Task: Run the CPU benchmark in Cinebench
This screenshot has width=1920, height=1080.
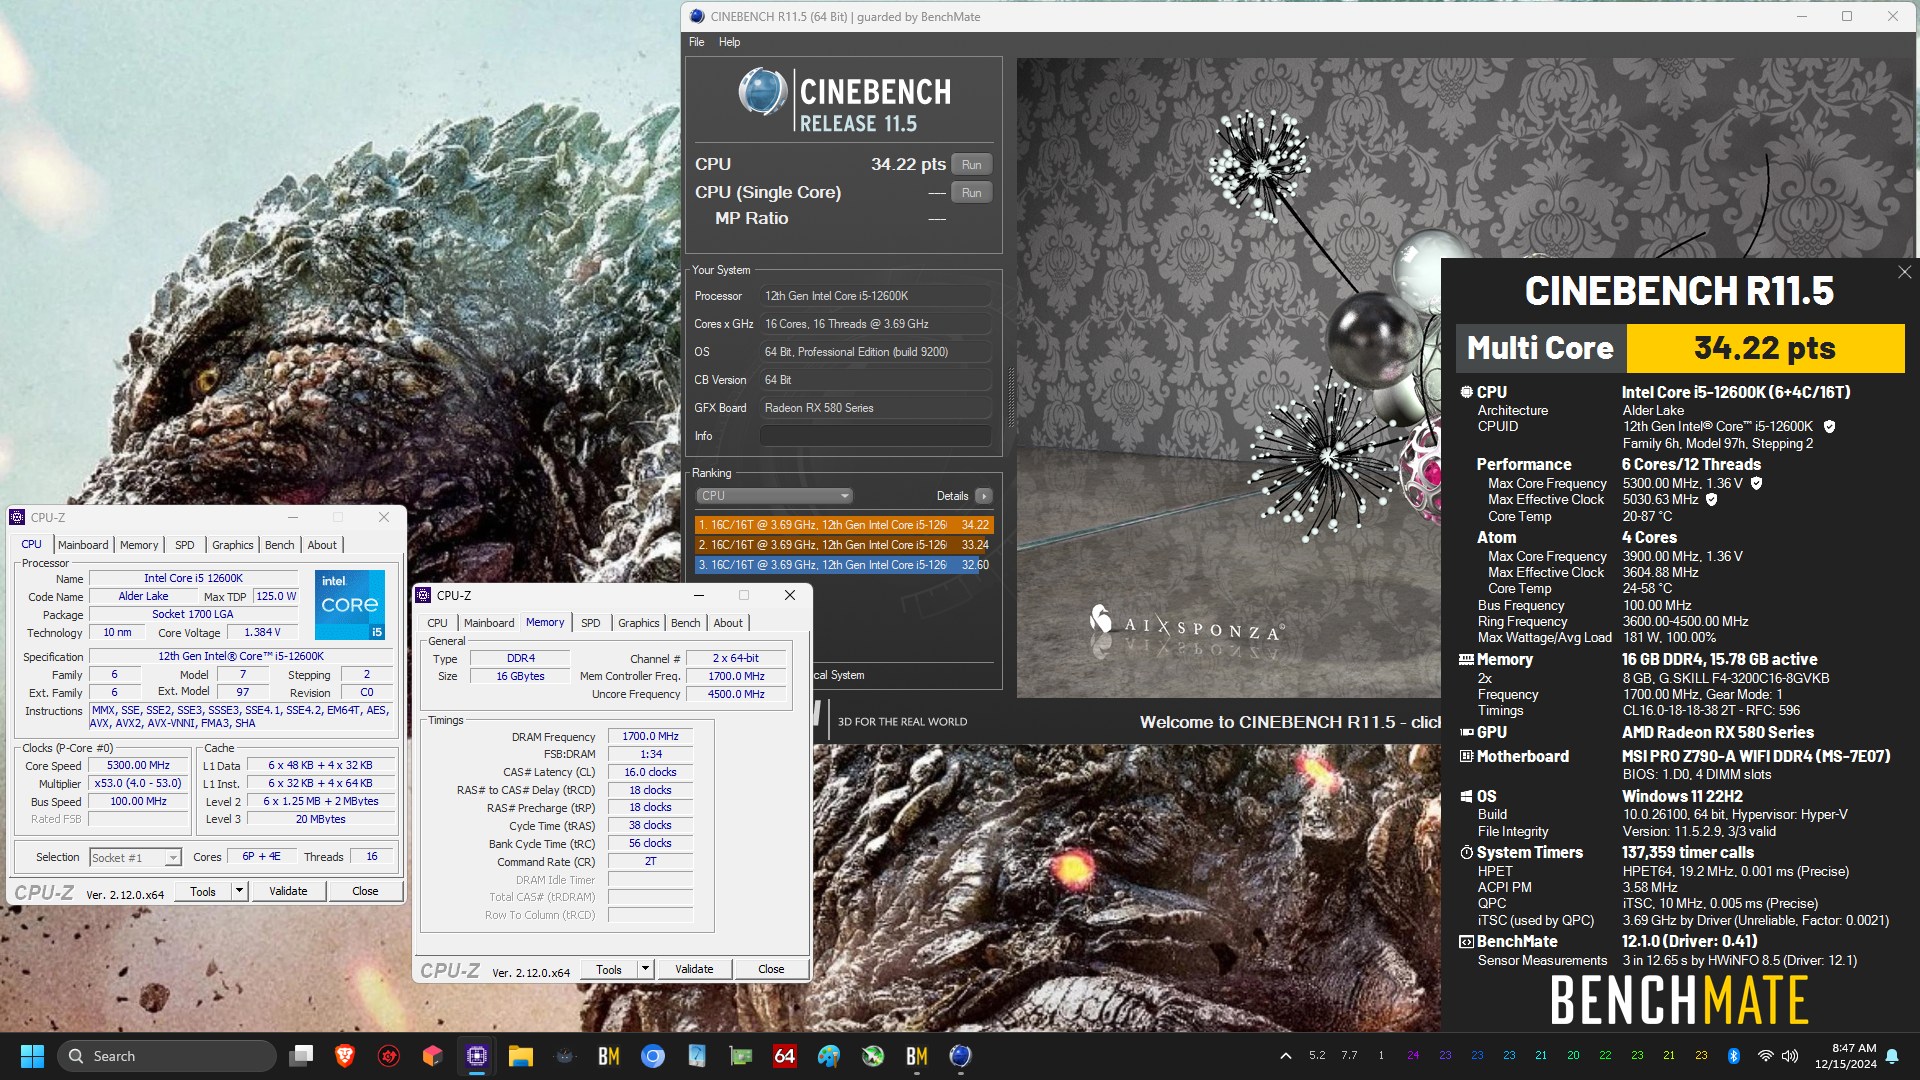Action: 971,165
